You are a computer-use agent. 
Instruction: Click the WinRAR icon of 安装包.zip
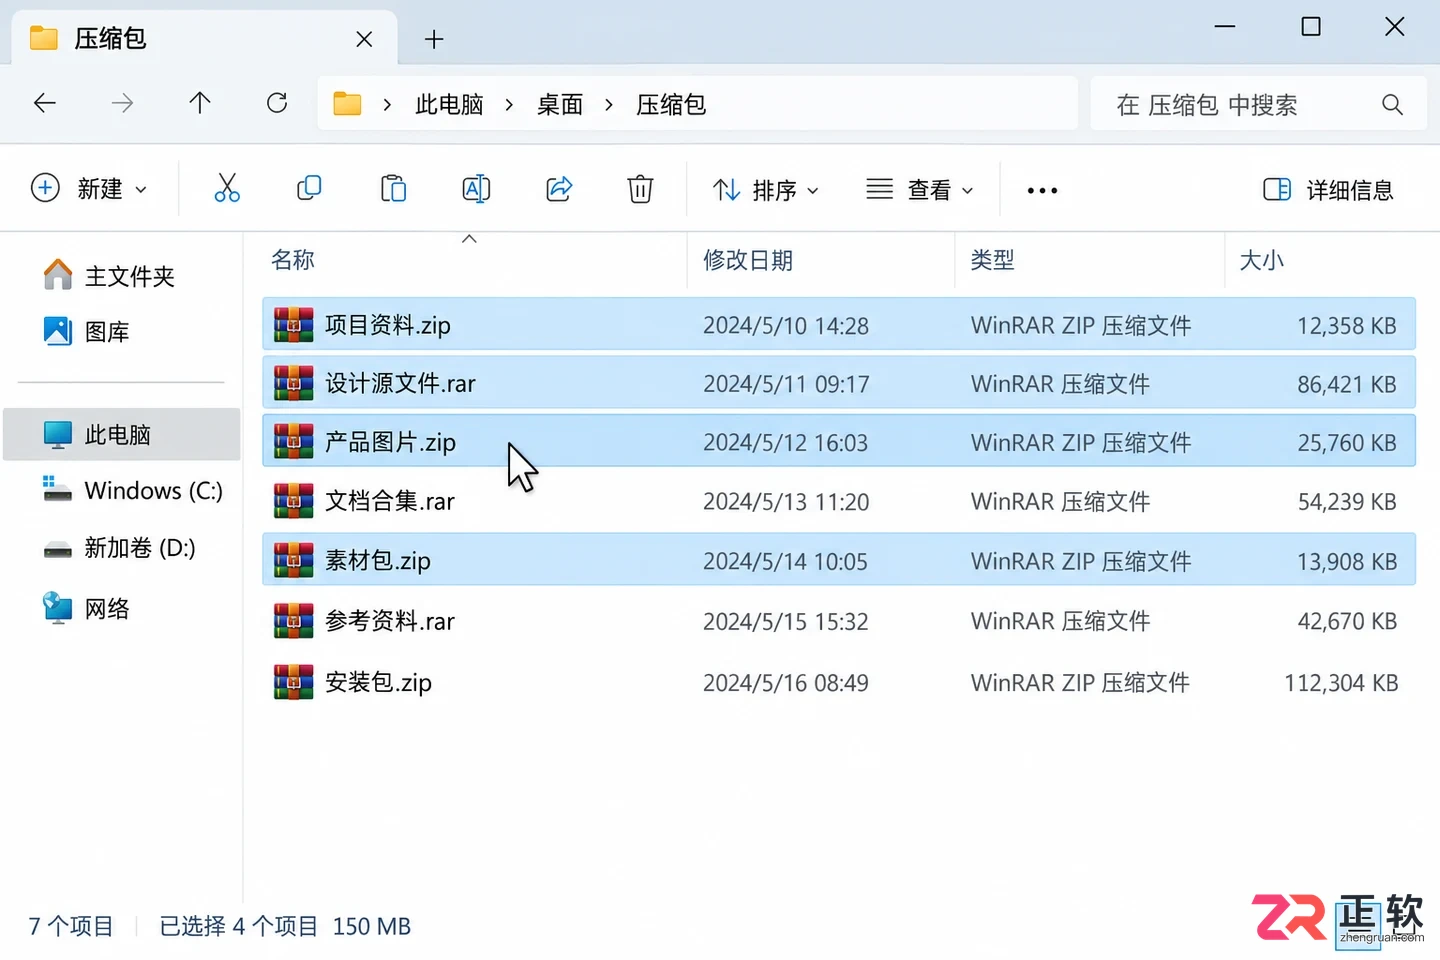(x=293, y=682)
